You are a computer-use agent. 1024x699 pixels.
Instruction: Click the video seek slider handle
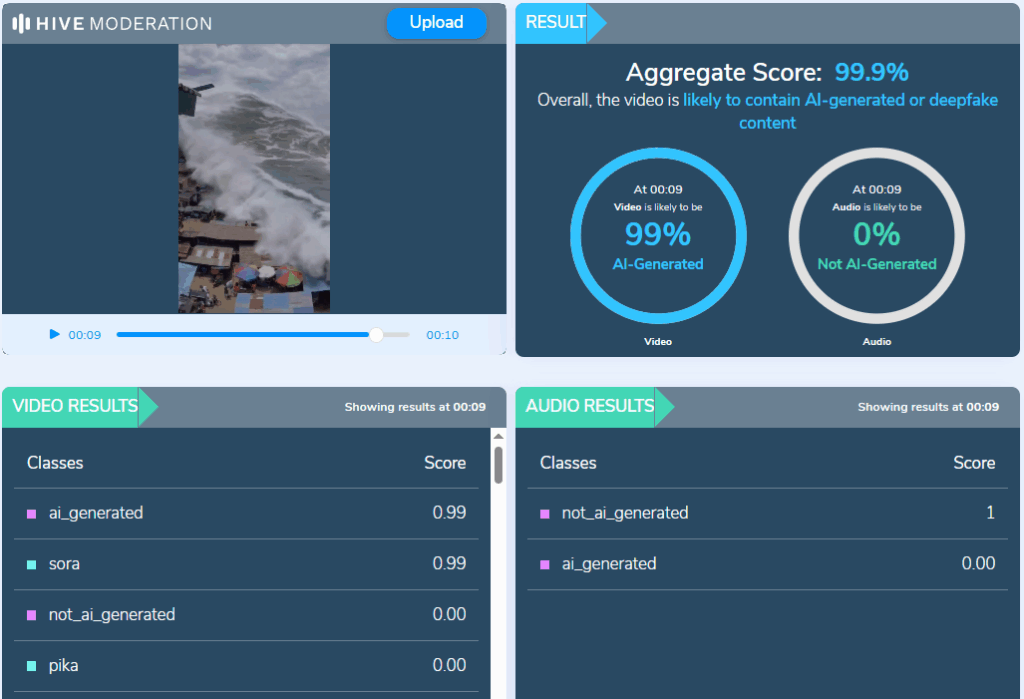(376, 335)
